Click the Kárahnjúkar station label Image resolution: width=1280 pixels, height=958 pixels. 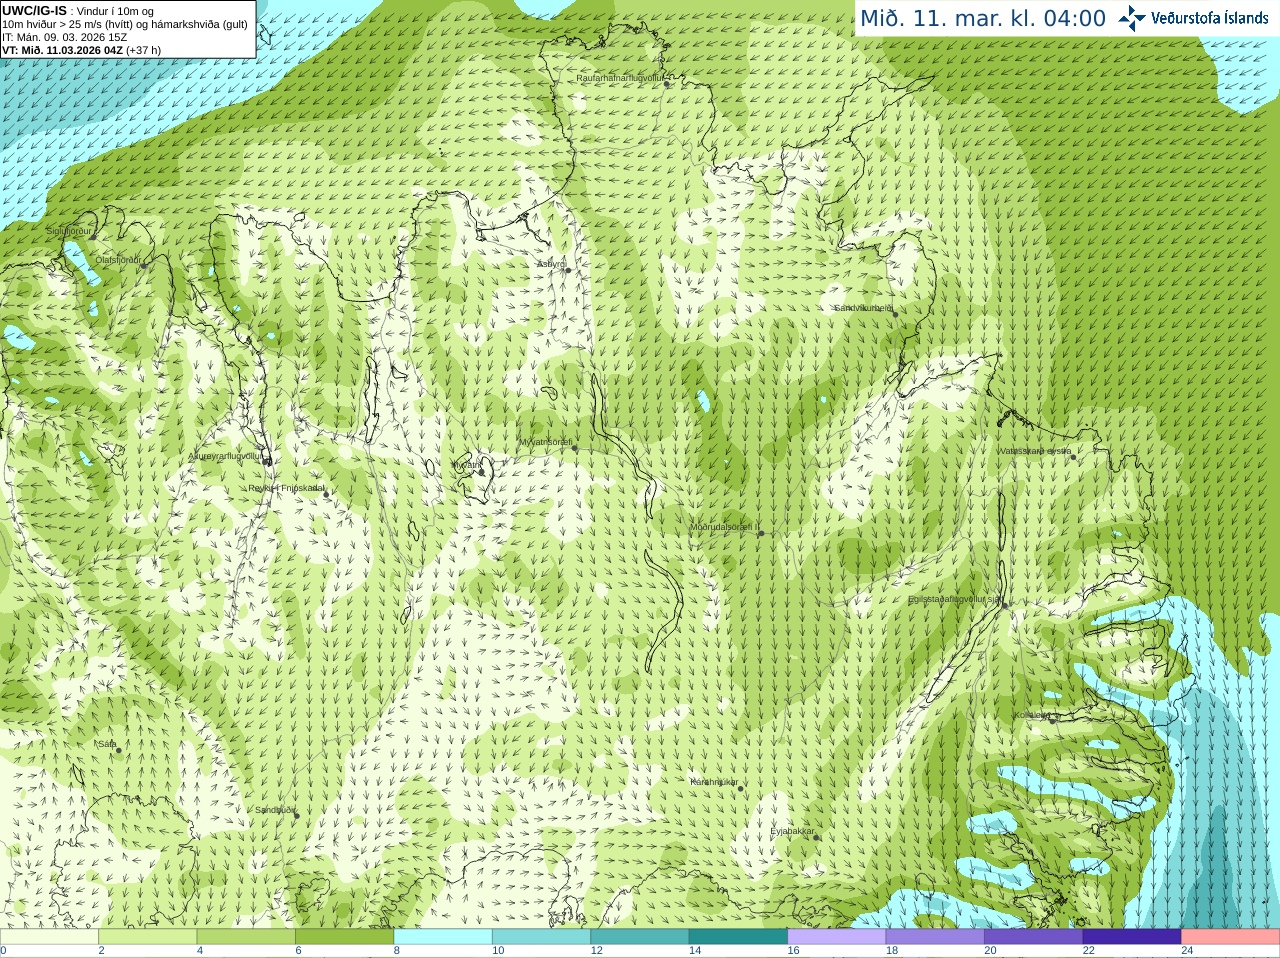(x=714, y=782)
